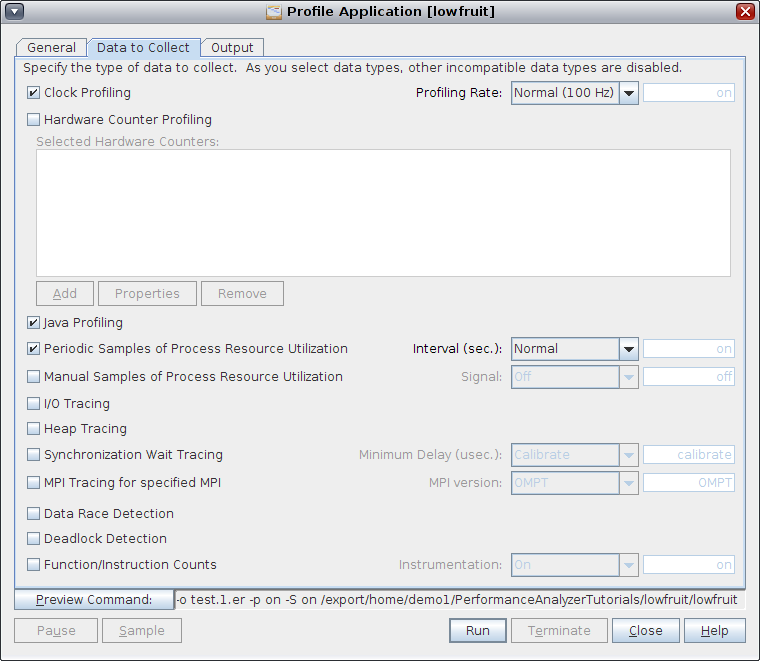760x661 pixels.
Task: Click the Terminate button
Action: (x=559, y=630)
